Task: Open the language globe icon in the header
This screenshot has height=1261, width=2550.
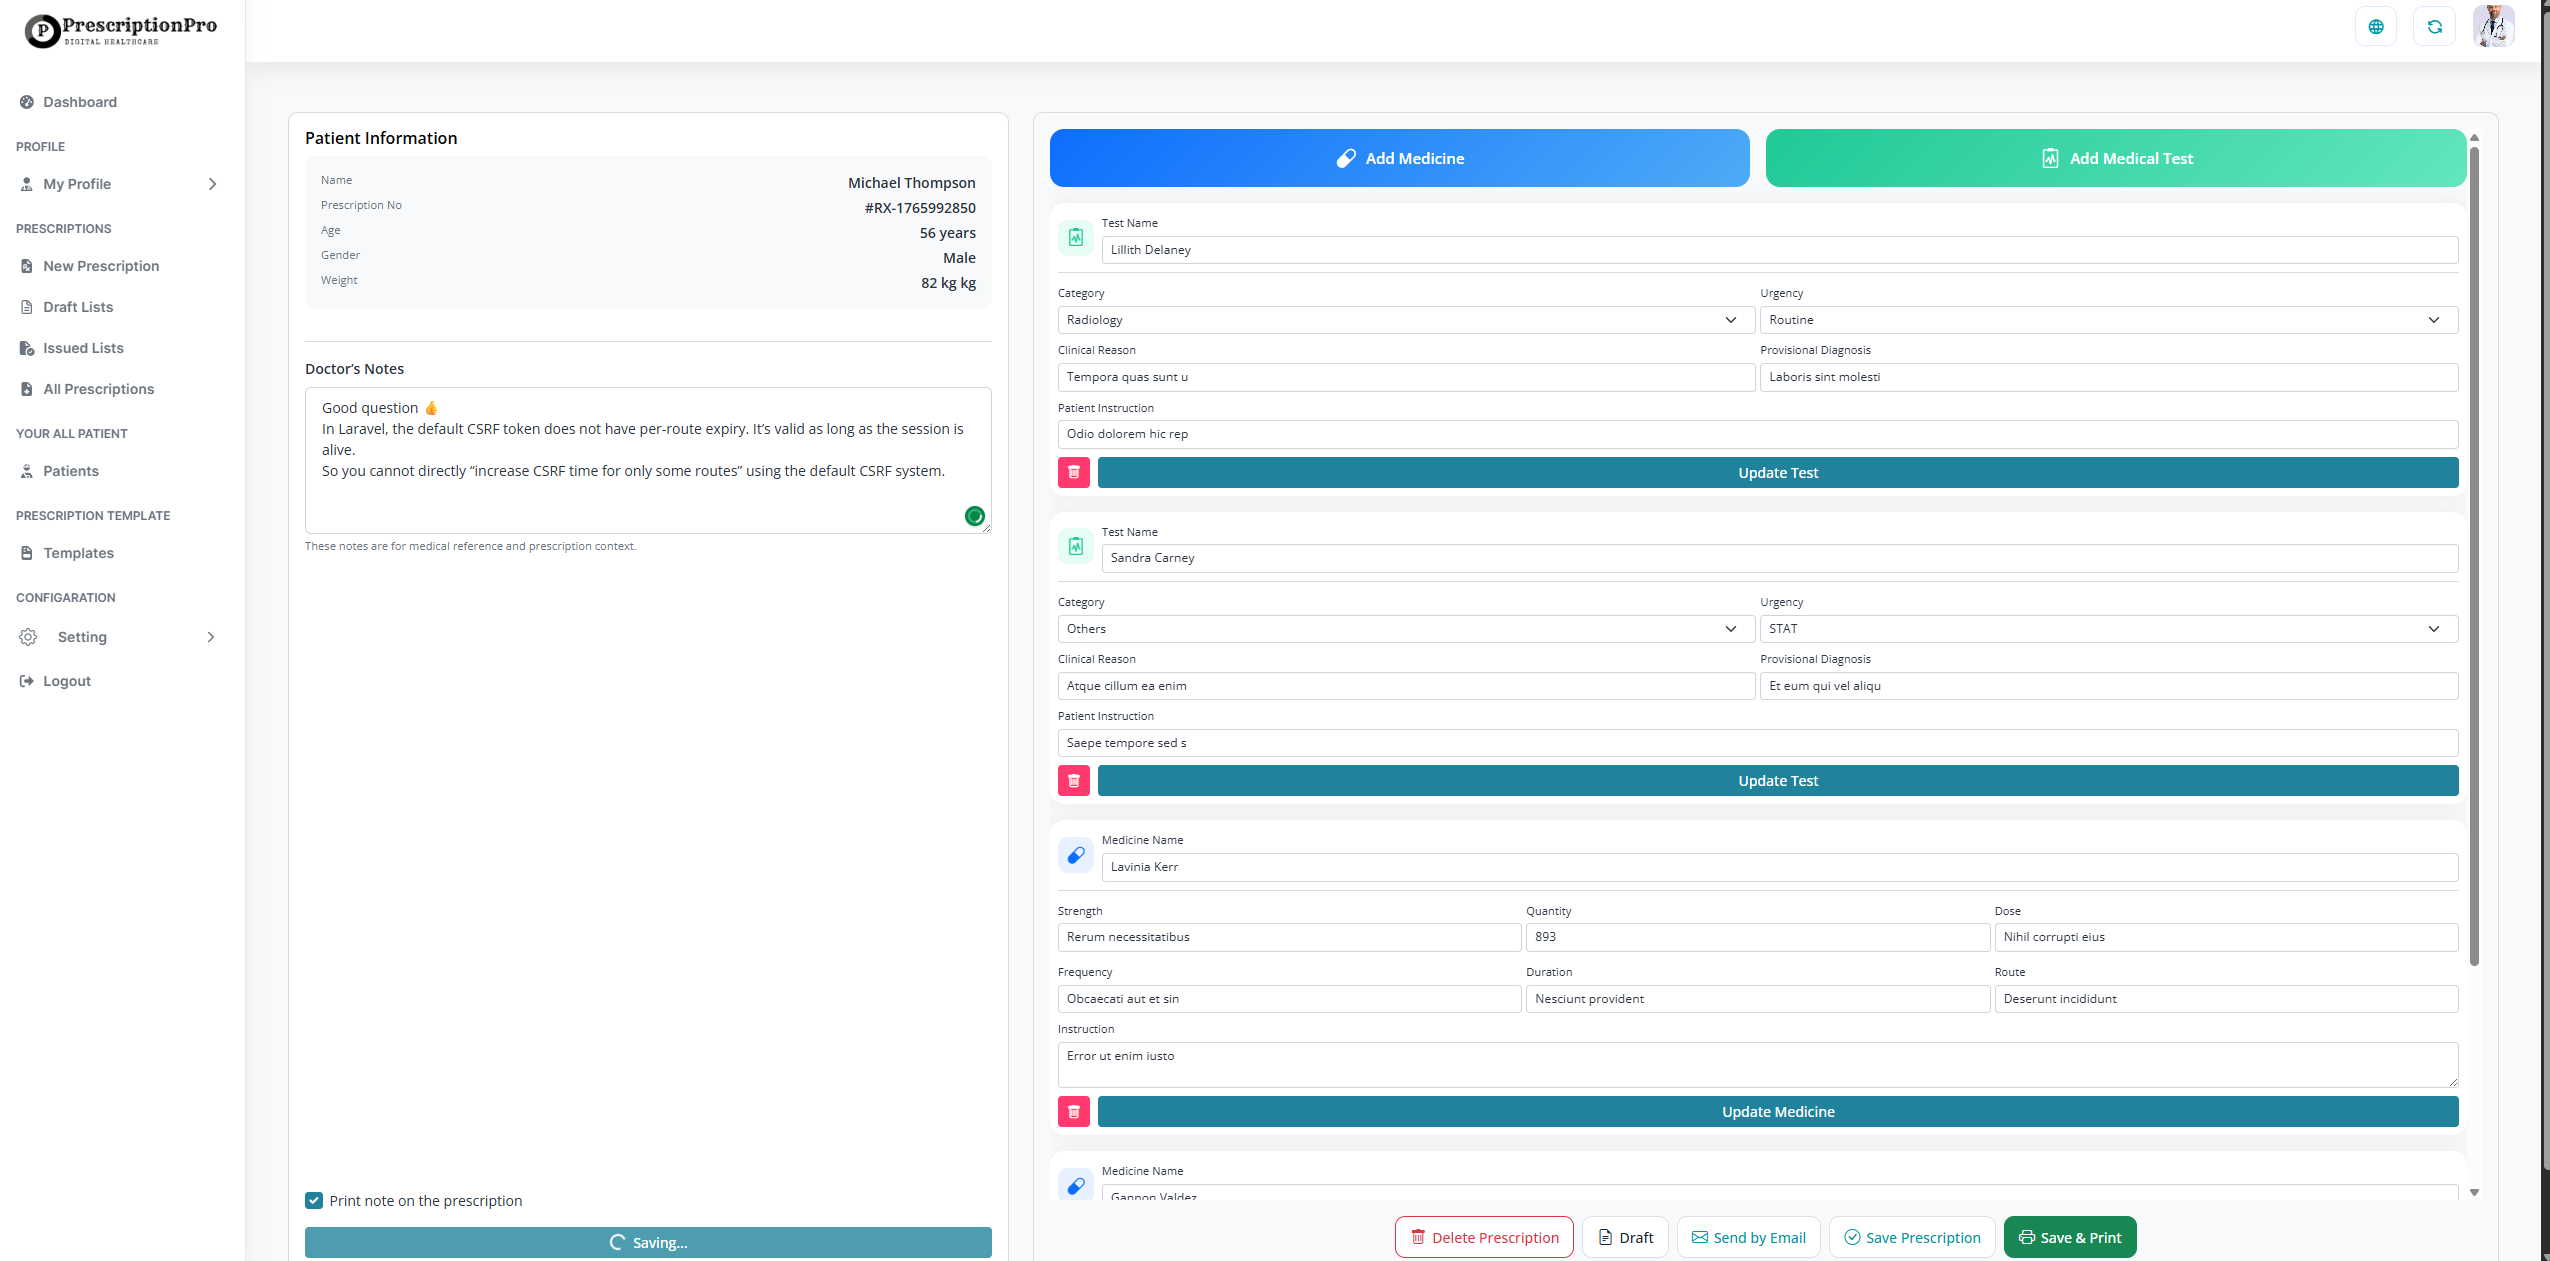Action: 2377,26
